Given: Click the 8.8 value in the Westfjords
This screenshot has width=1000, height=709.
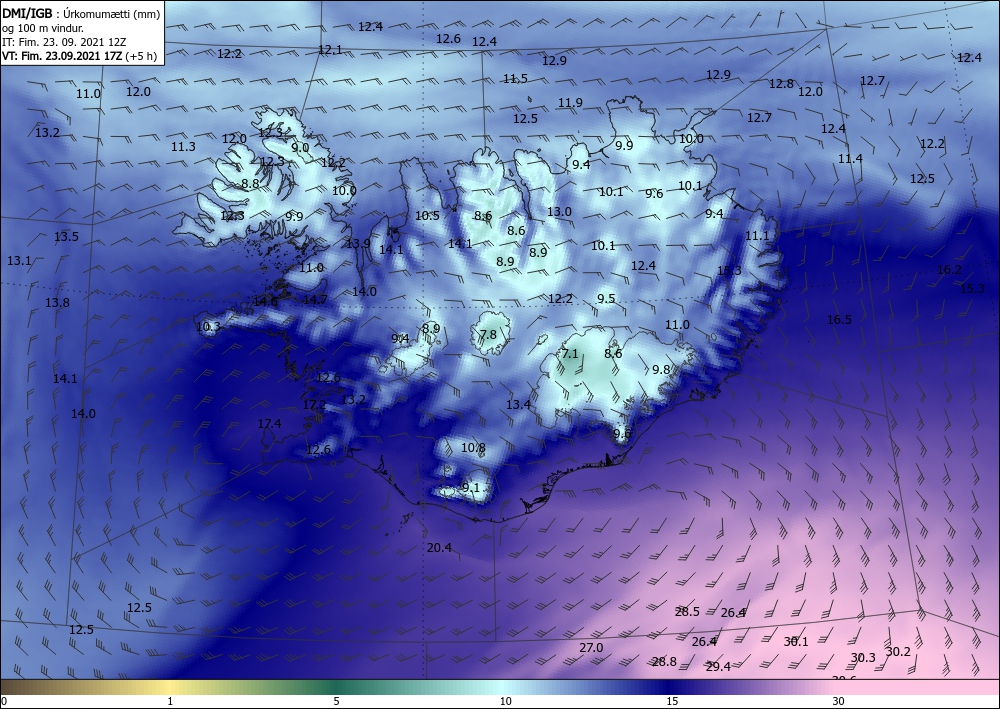Looking at the screenshot, I should click(x=250, y=184).
